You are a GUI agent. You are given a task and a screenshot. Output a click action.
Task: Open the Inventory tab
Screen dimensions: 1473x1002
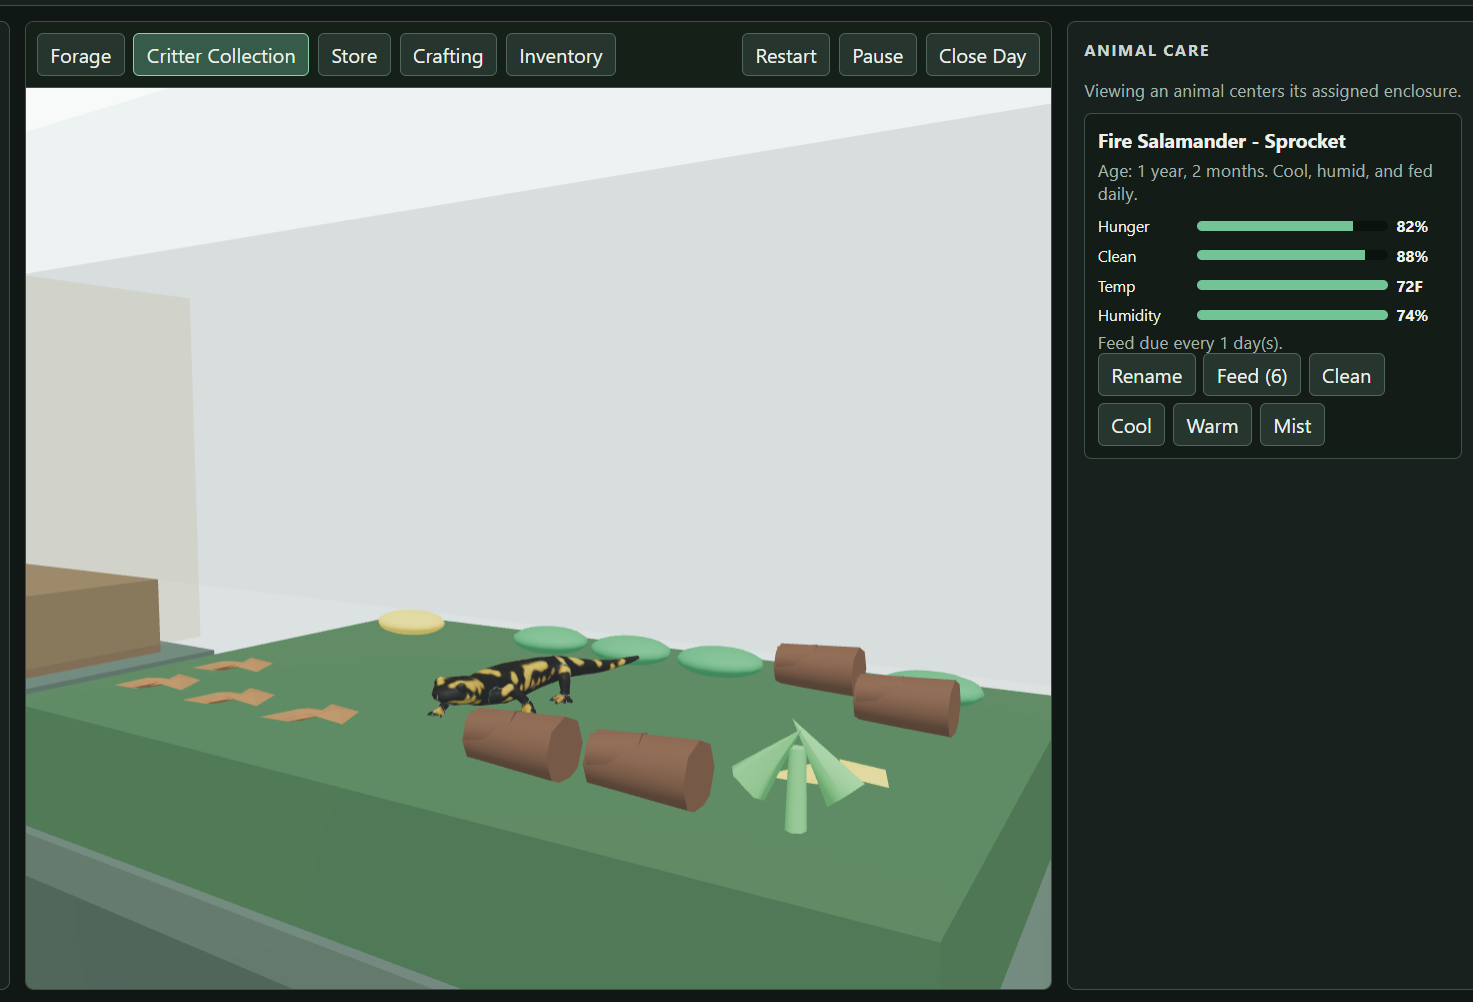pos(561,55)
